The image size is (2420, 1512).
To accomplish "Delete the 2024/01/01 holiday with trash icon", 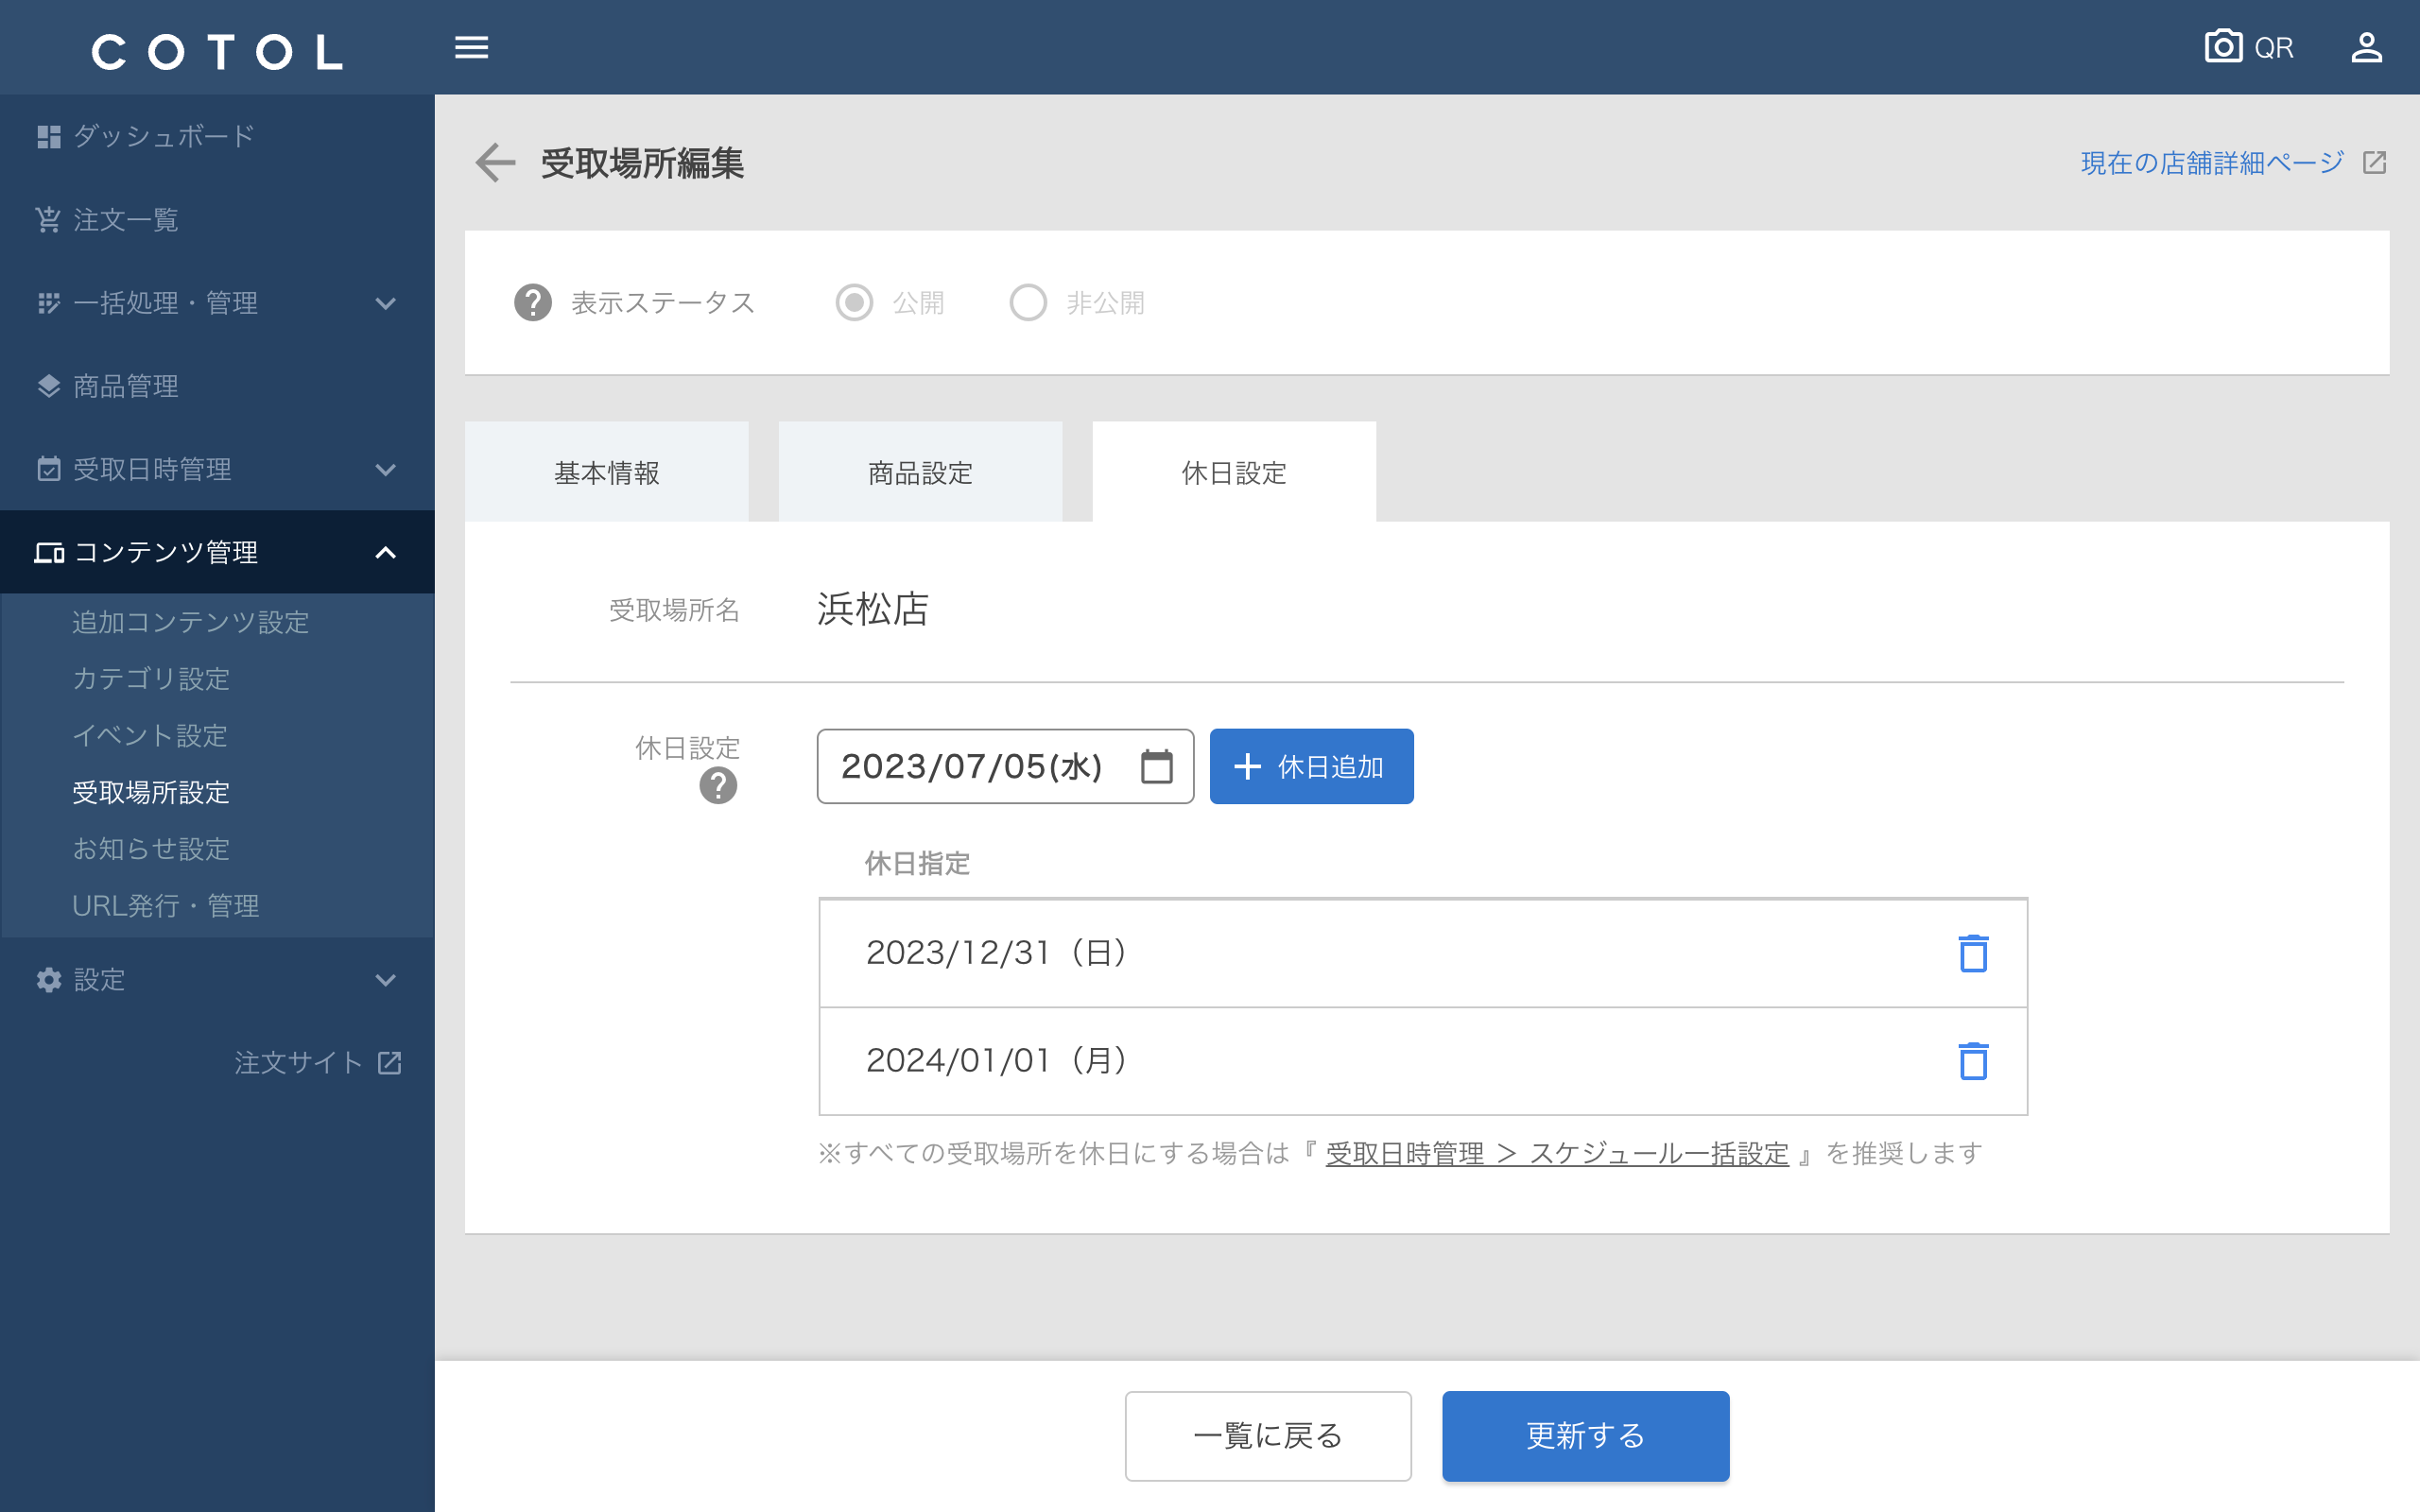I will point(1973,1061).
